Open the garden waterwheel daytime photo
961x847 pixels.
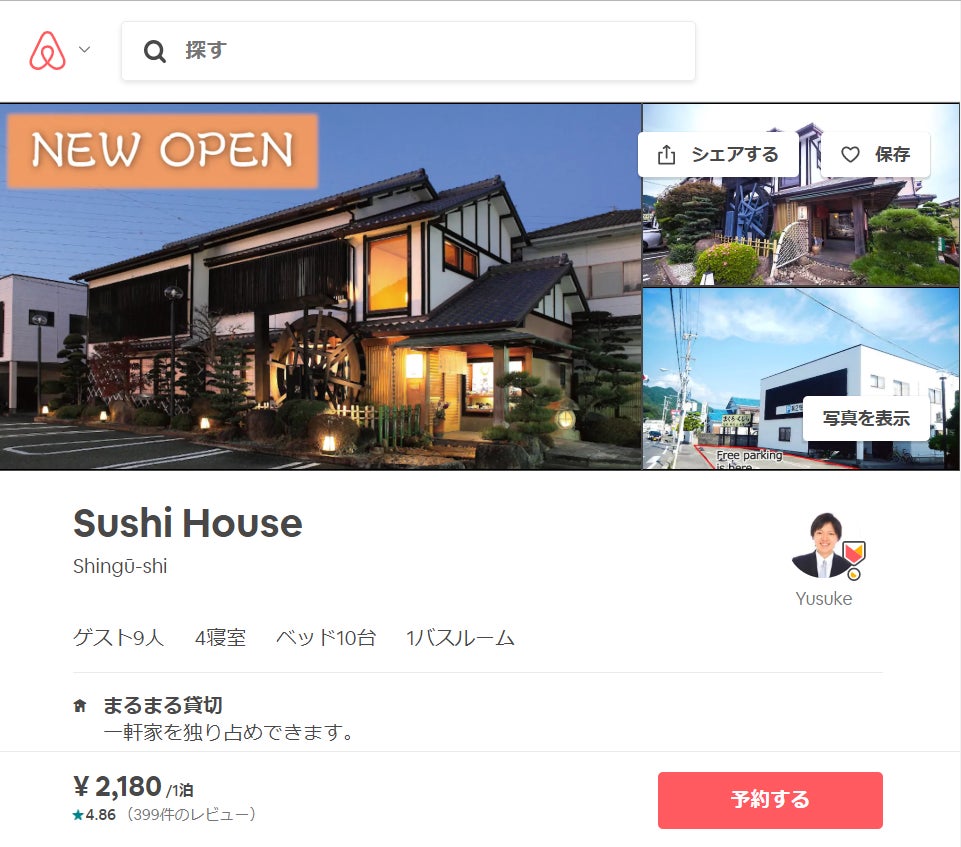800,194
